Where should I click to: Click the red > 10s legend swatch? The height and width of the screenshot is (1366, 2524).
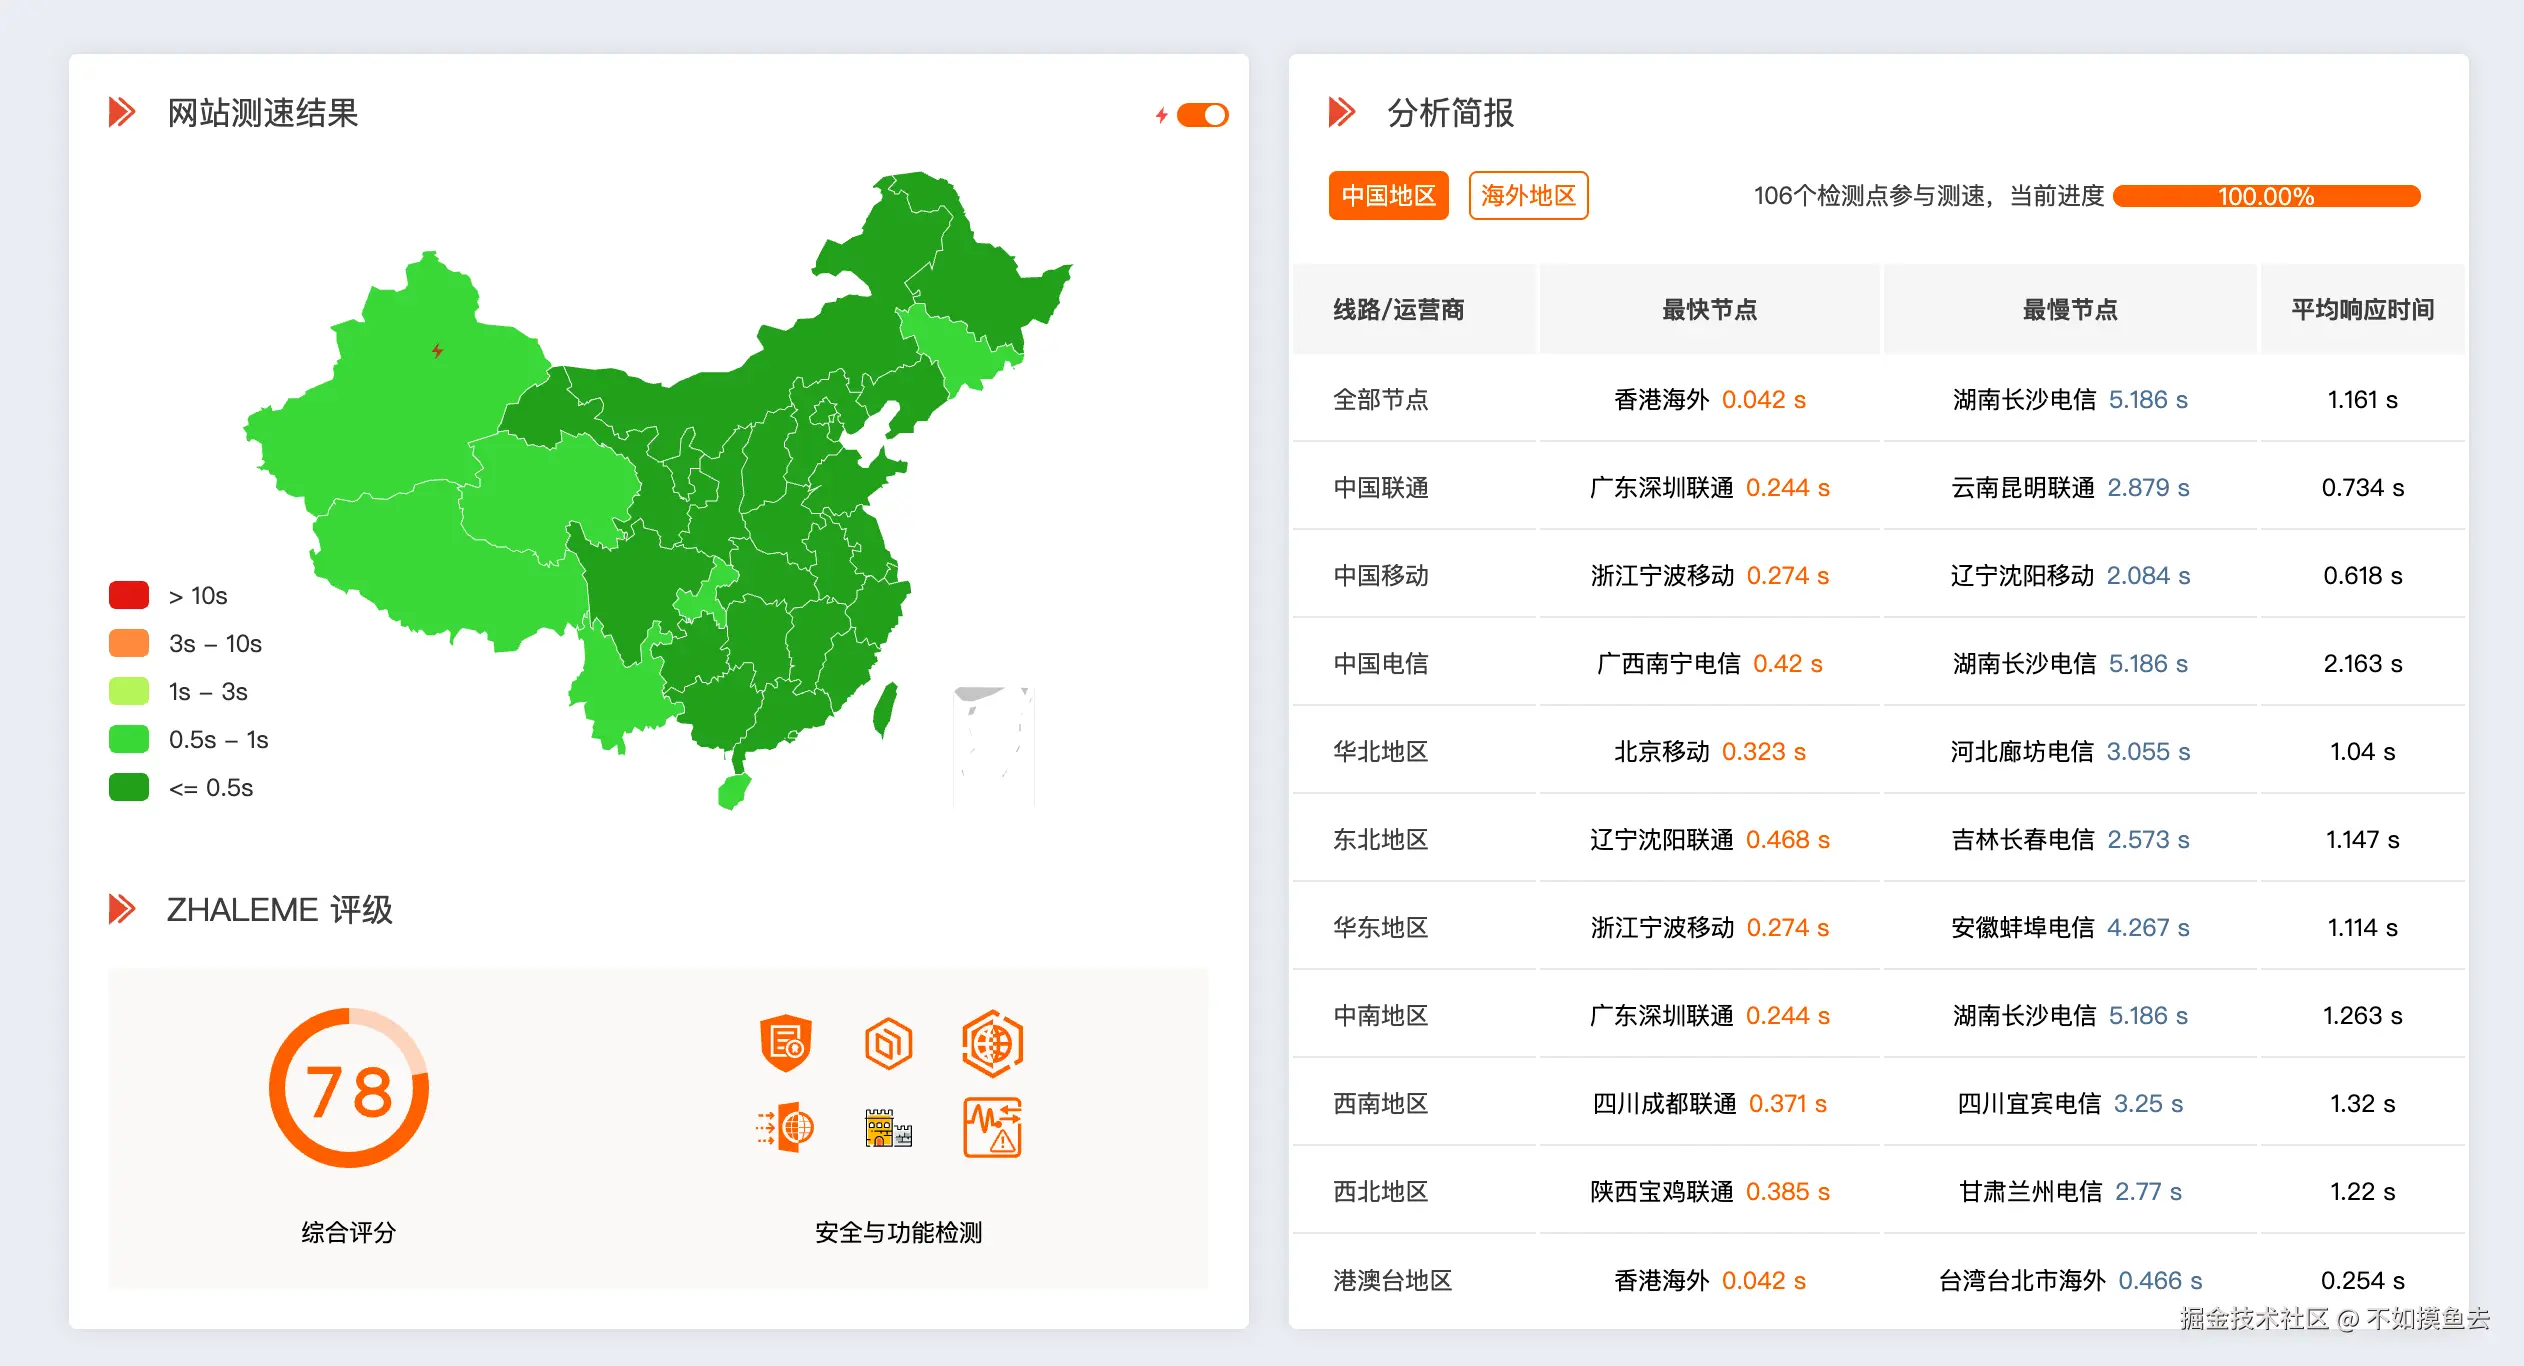click(129, 595)
